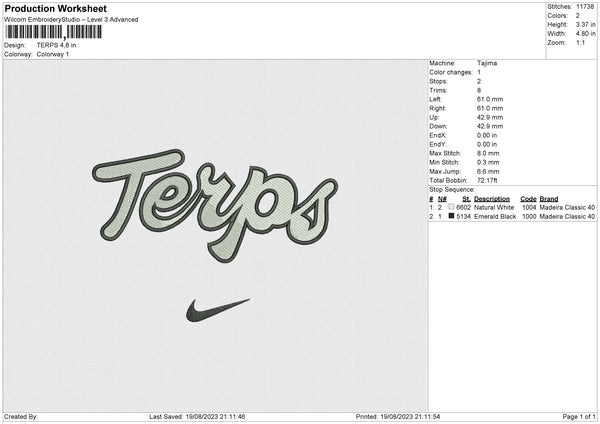Click Page 1 of 1 footer
The height and width of the screenshot is (424, 600).
click(x=579, y=416)
